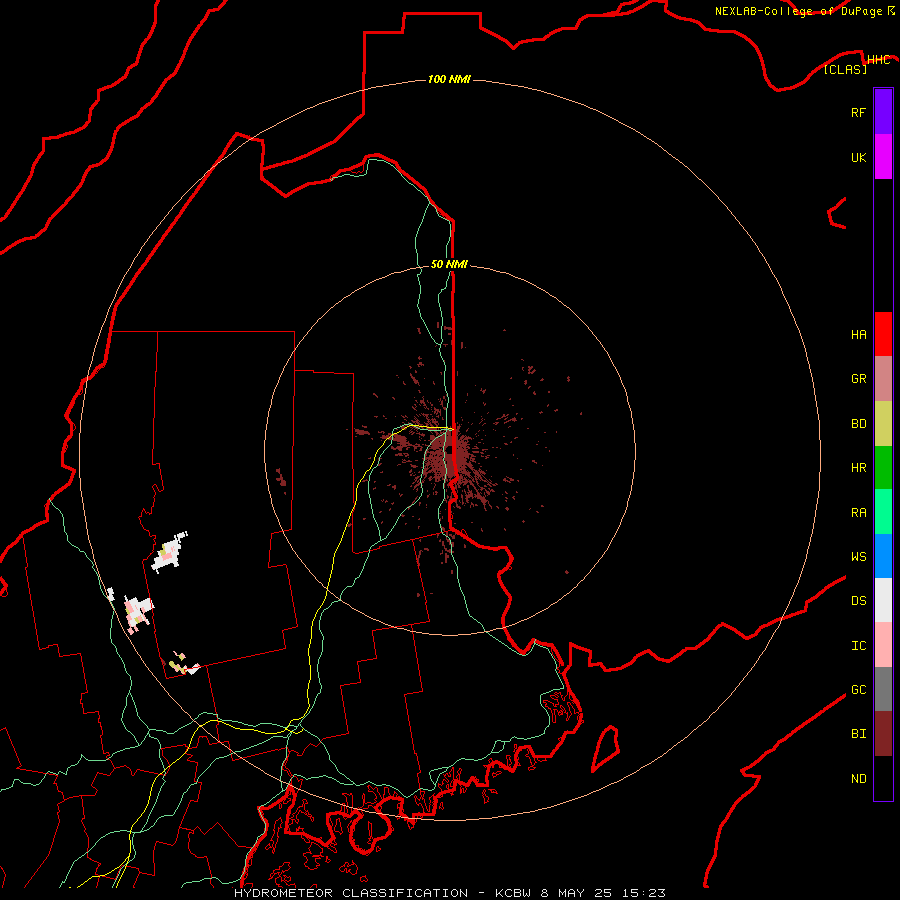Click the RF legend label
Screen dimensions: 900x900
[858, 112]
